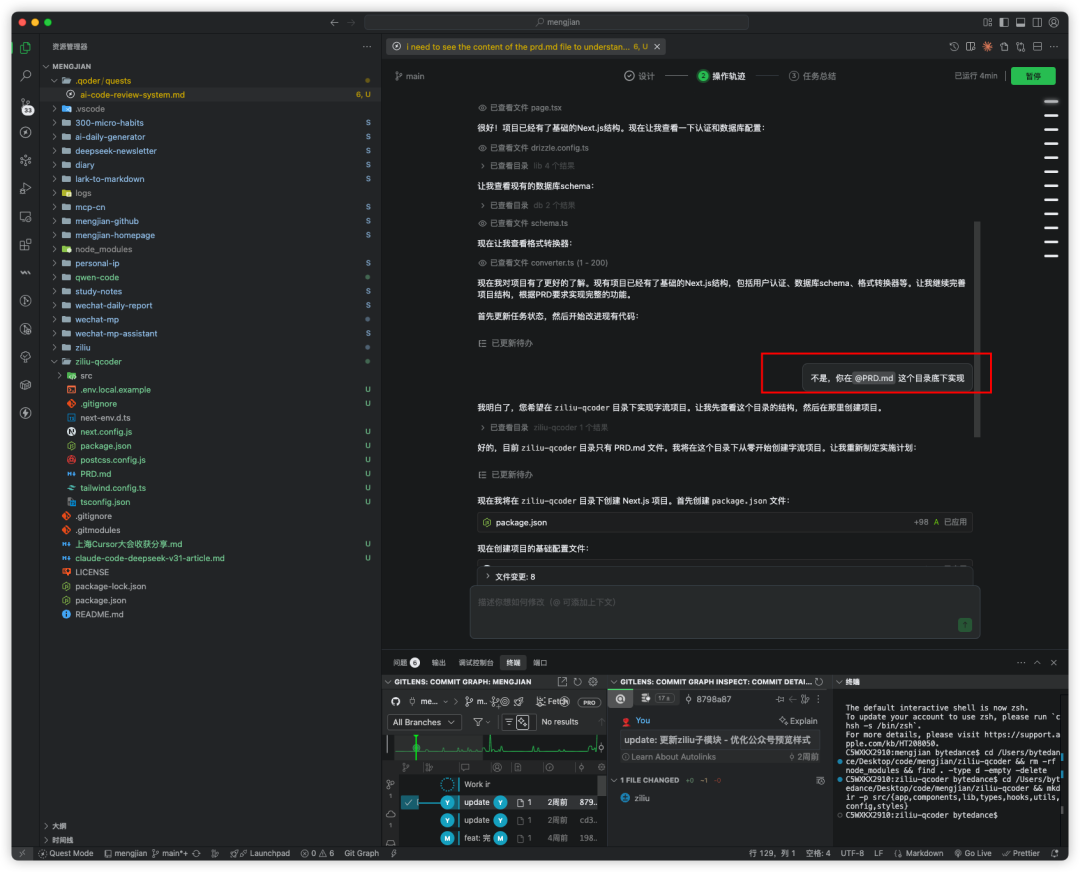Image resolution: width=1080 pixels, height=872 pixels.
Task: Toggle the bottom panel layout button
Action: coord(1020,22)
